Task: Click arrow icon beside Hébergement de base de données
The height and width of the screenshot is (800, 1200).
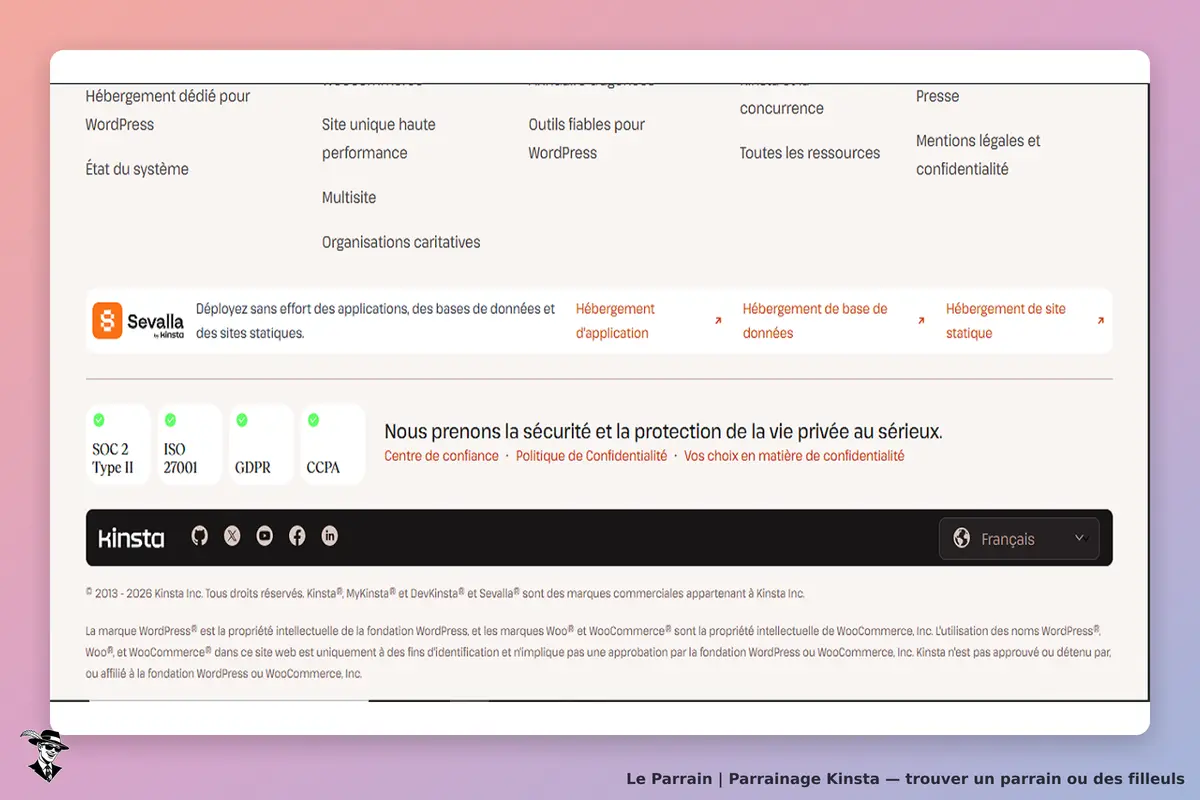Action: pyautogui.click(x=921, y=321)
